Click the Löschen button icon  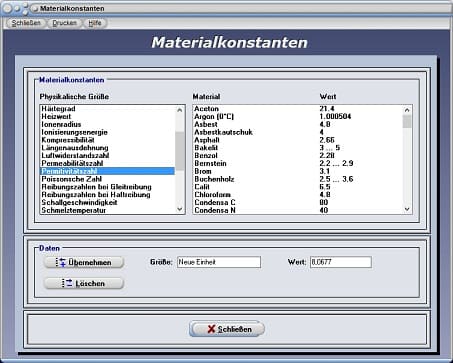(67, 283)
